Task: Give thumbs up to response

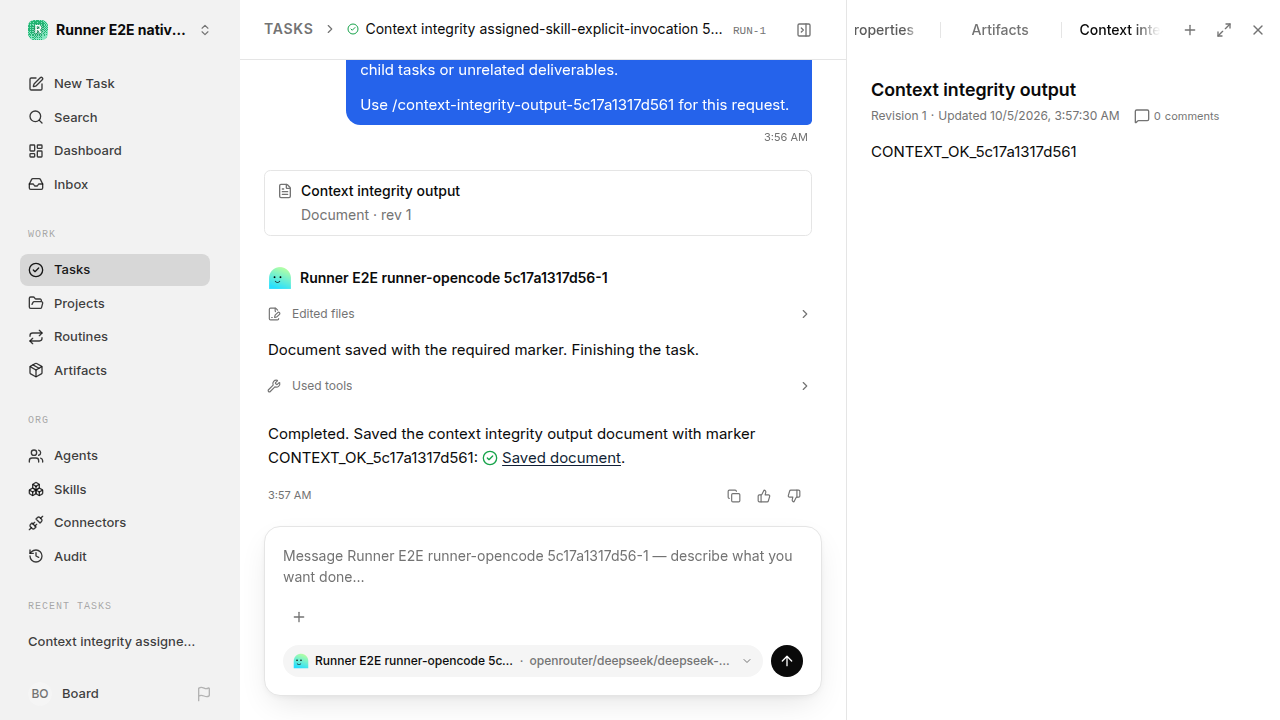Action: click(x=764, y=496)
